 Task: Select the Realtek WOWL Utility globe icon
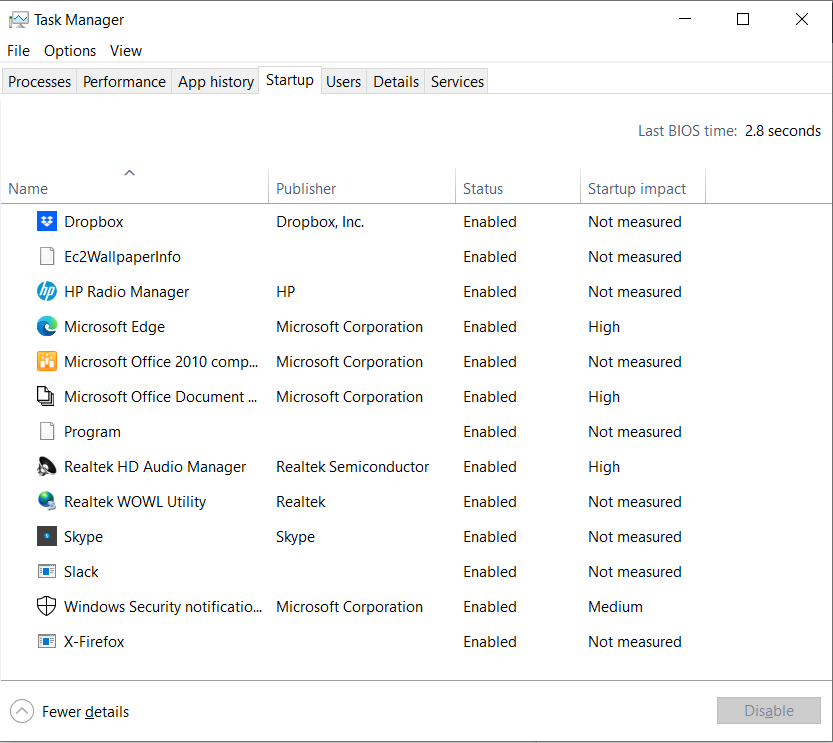point(47,502)
